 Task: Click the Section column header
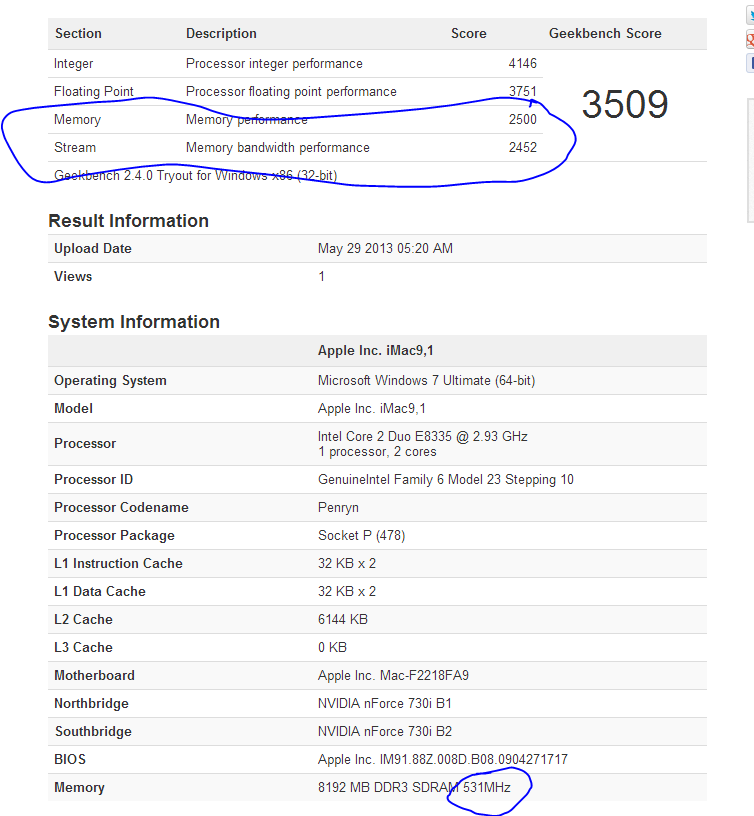[79, 33]
